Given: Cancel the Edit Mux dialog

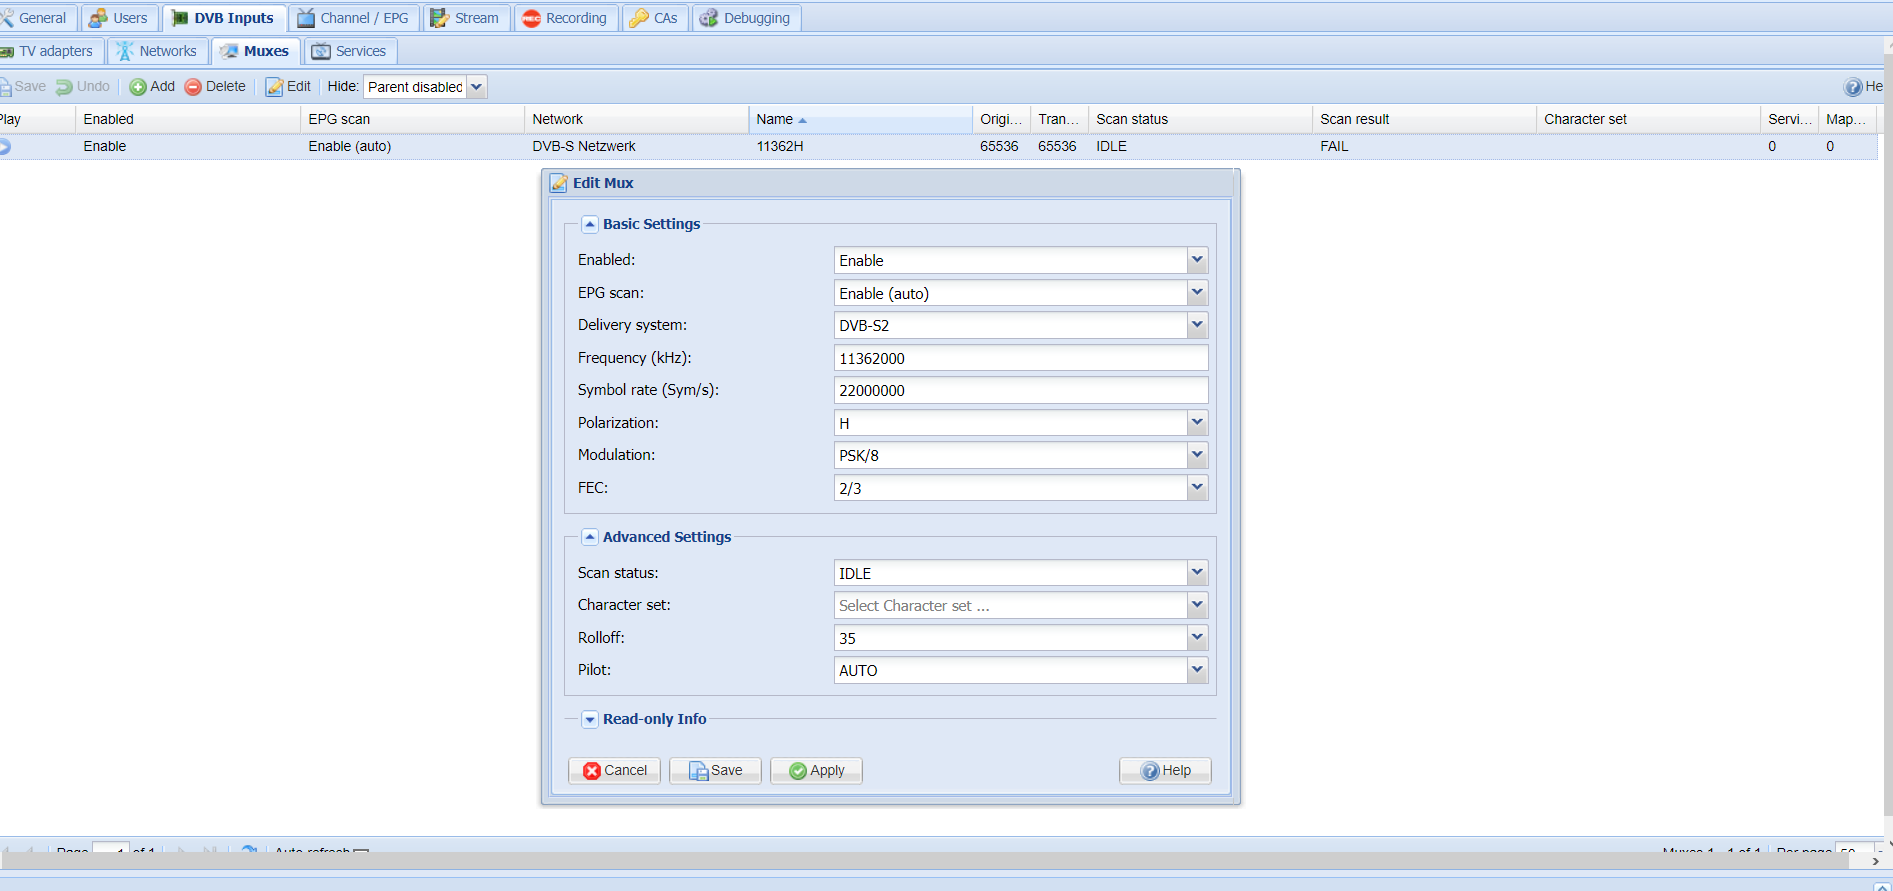Looking at the screenshot, I should [x=614, y=770].
